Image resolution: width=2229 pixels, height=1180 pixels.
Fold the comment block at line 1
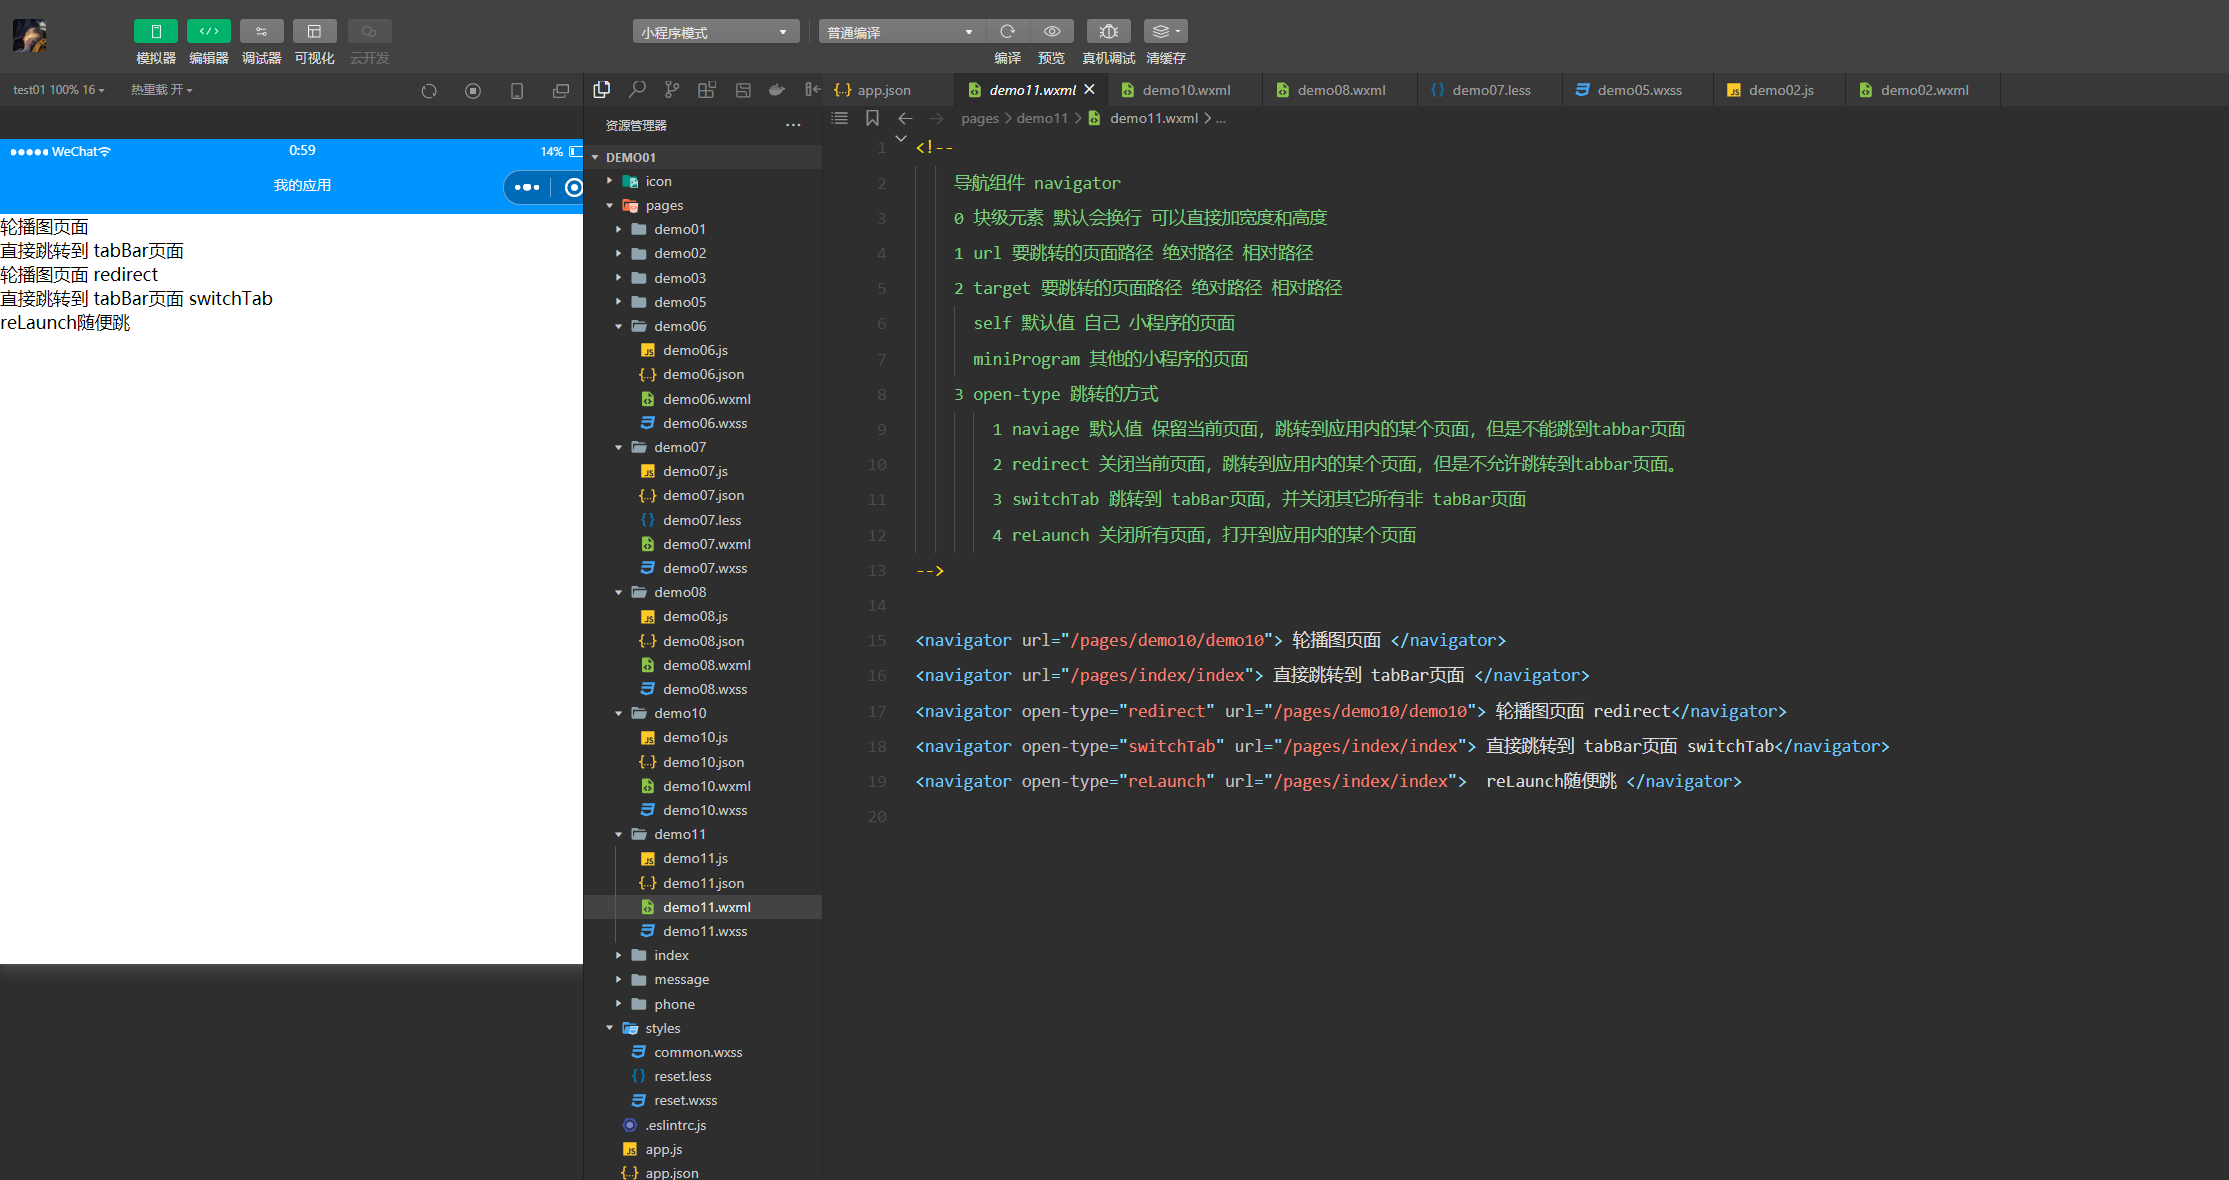pyautogui.click(x=901, y=139)
